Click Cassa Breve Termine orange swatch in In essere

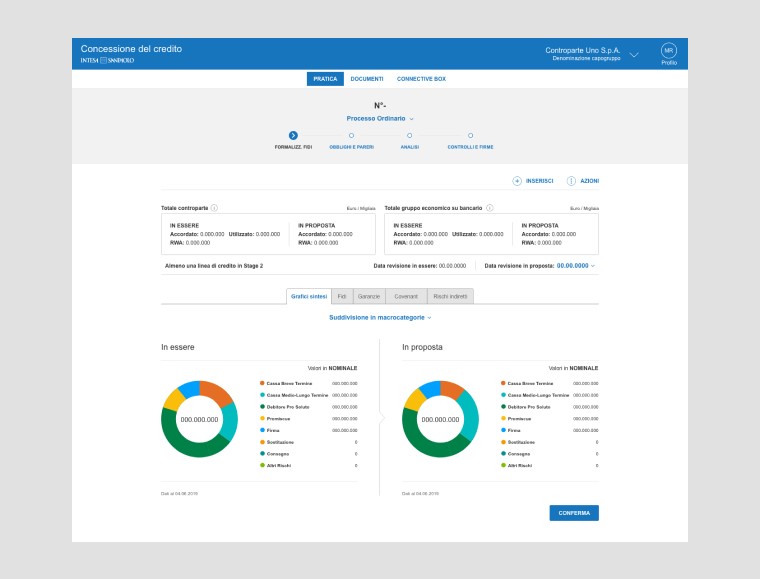262,383
